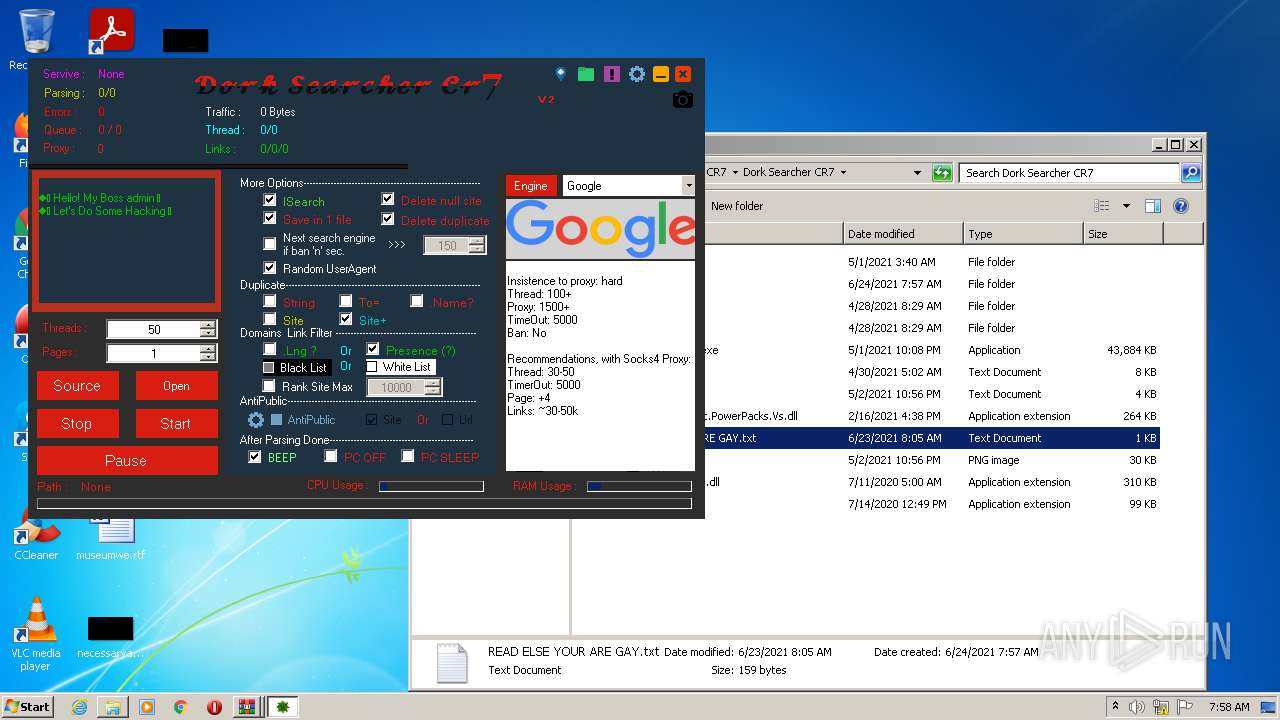The width and height of the screenshot is (1280, 720).
Task: Click volume speaker tray icon
Action: 1136,707
